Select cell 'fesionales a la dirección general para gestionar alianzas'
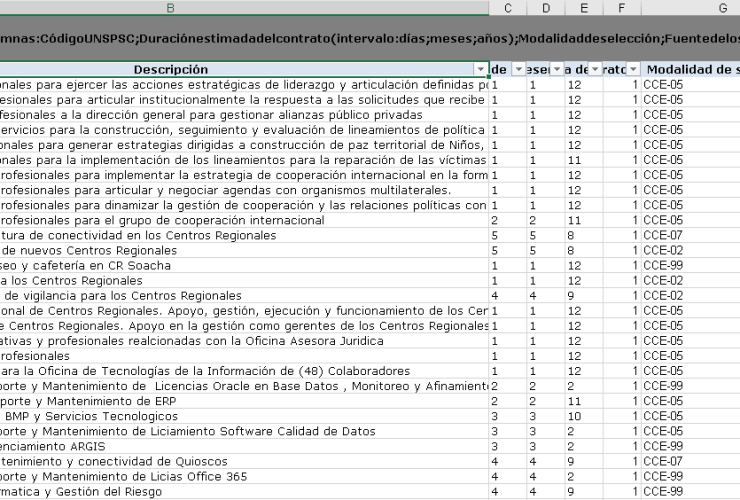Image resolution: width=740 pixels, height=500 pixels. [244, 115]
